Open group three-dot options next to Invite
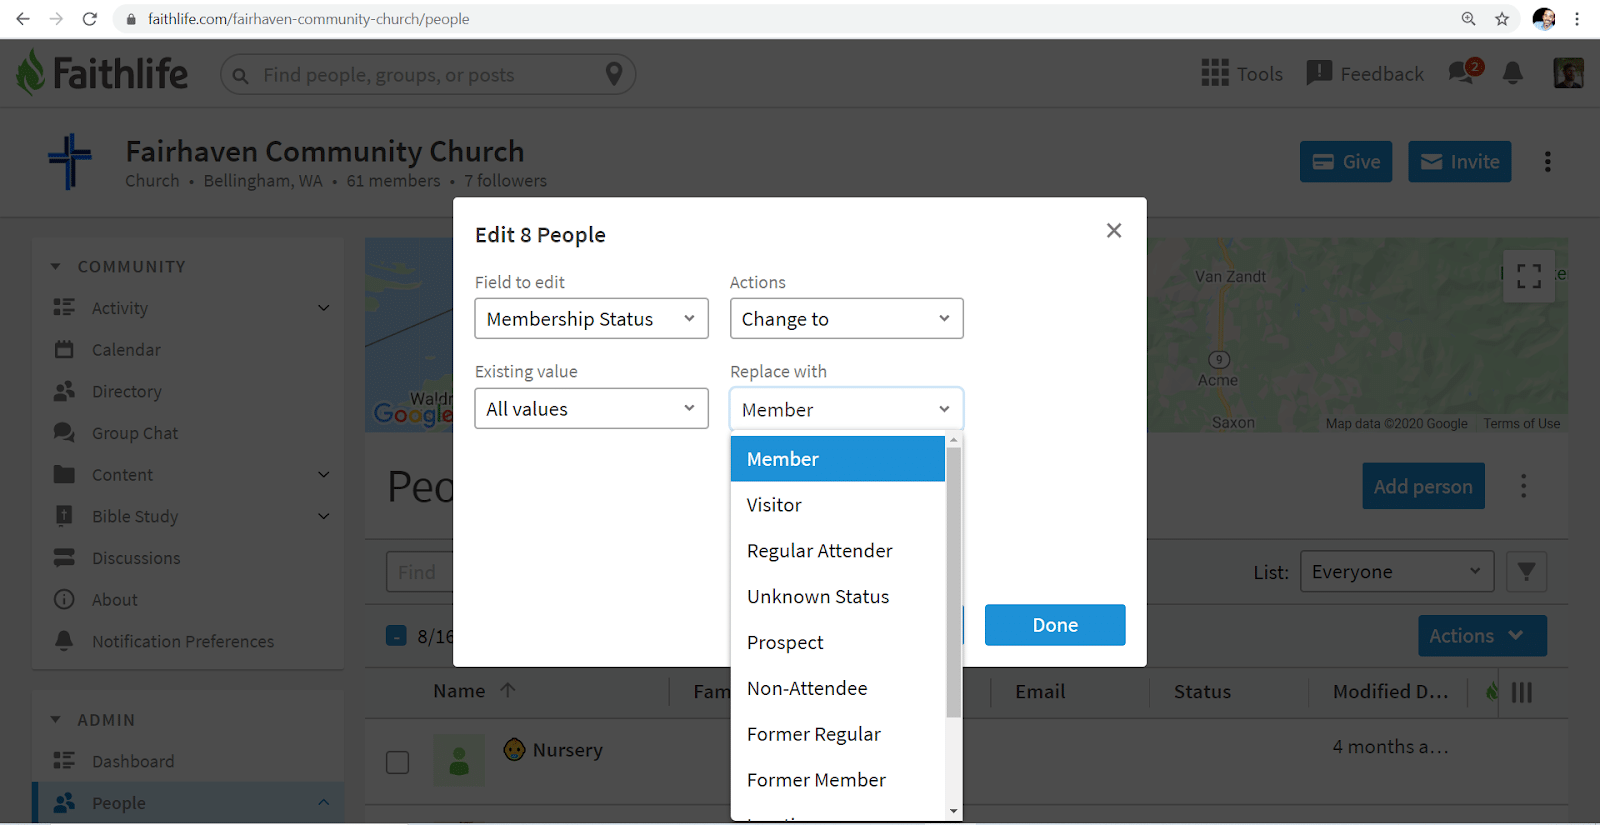This screenshot has height=825, width=1600. [1547, 162]
